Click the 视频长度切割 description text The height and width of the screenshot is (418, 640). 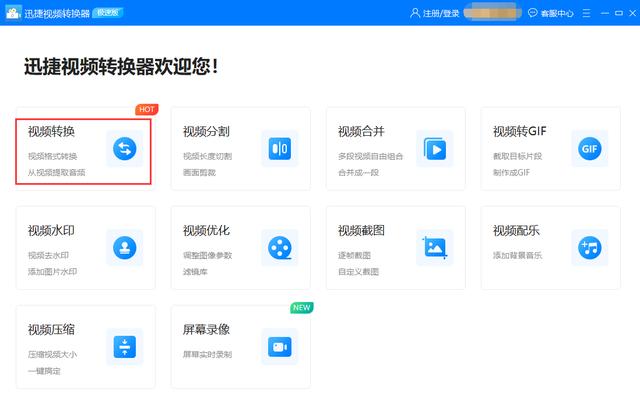[207, 156]
